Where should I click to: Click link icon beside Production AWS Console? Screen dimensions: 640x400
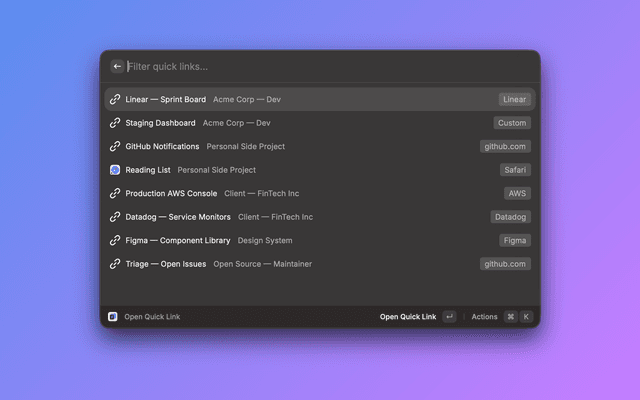[x=115, y=193]
